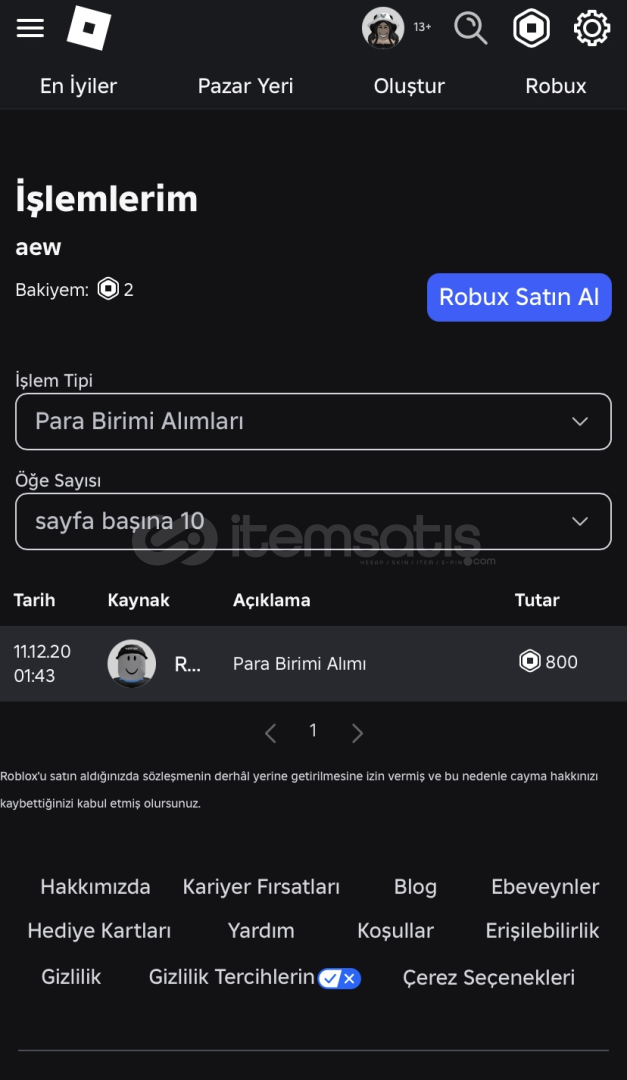This screenshot has height=1080, width=627.
Task: Tap the Roblox logo home icon
Action: click(x=89, y=28)
